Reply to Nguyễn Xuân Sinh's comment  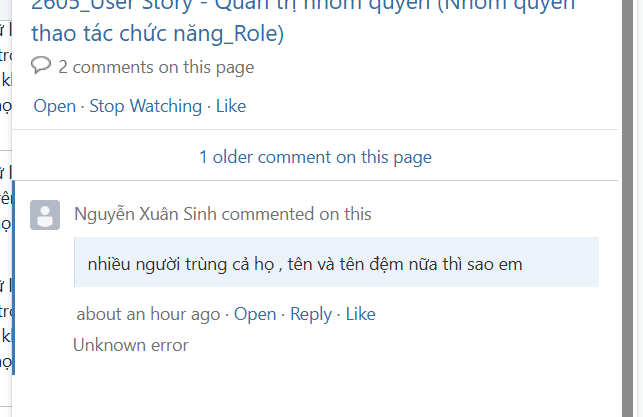tap(310, 314)
